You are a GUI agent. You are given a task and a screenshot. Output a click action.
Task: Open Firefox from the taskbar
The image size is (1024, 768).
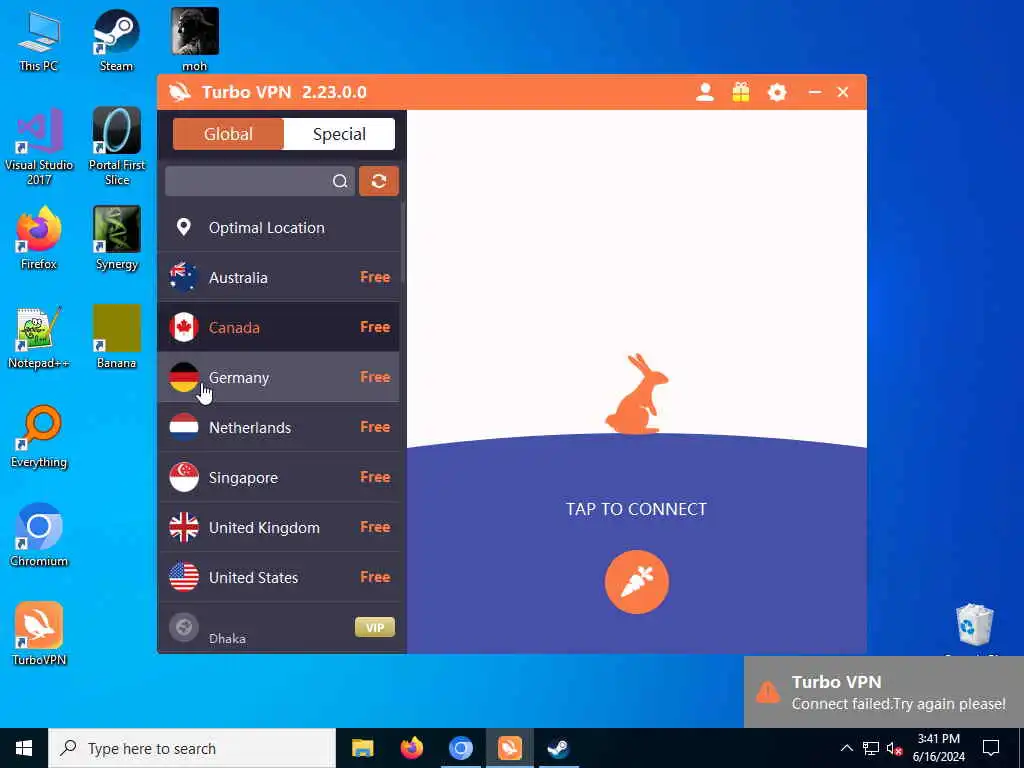pos(411,748)
